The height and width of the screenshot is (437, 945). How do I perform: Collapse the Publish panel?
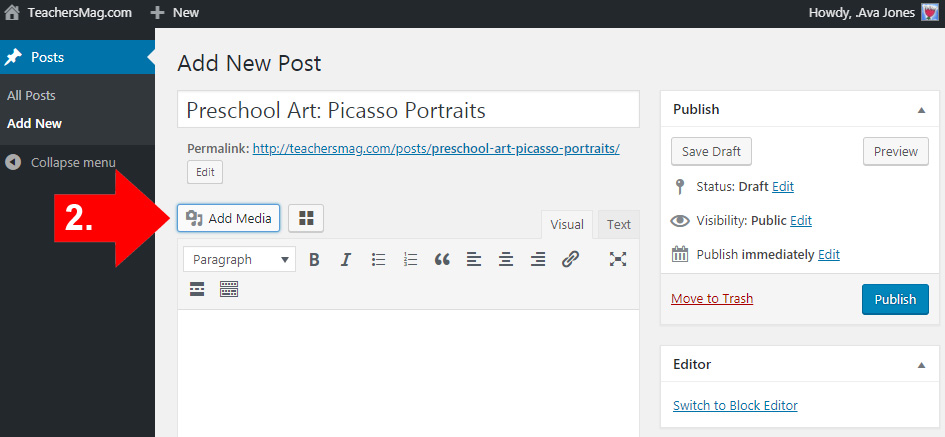click(921, 110)
